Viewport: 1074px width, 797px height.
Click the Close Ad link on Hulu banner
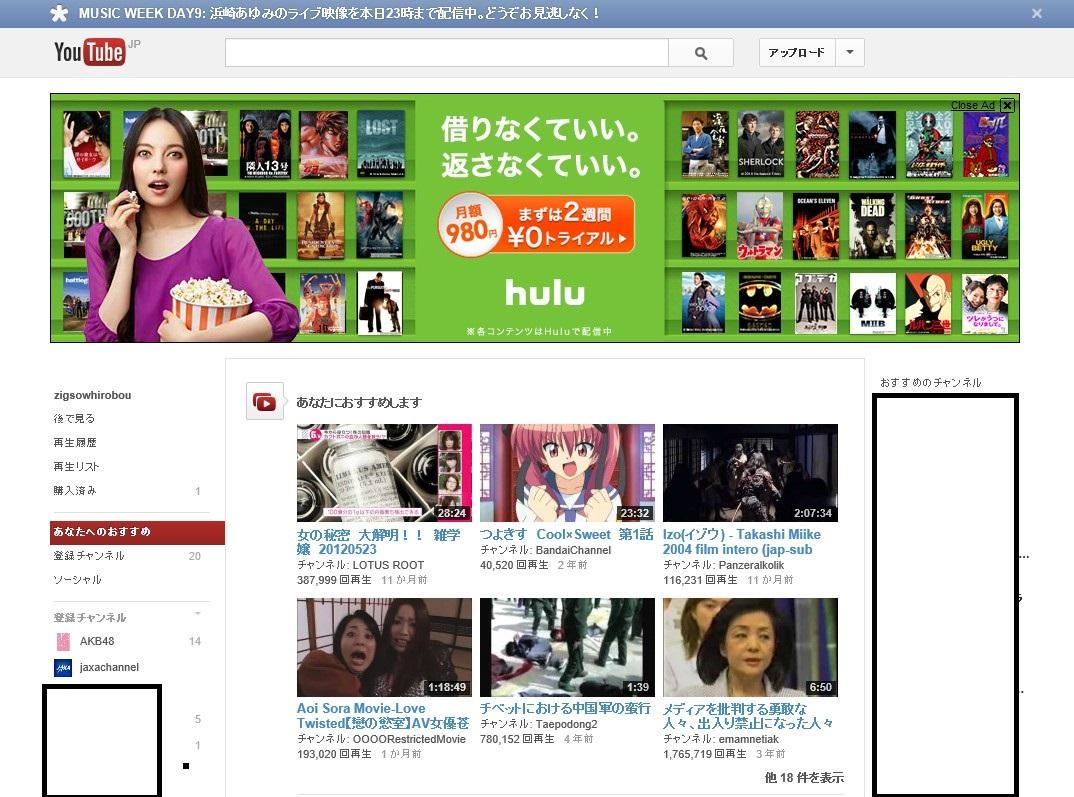[973, 105]
